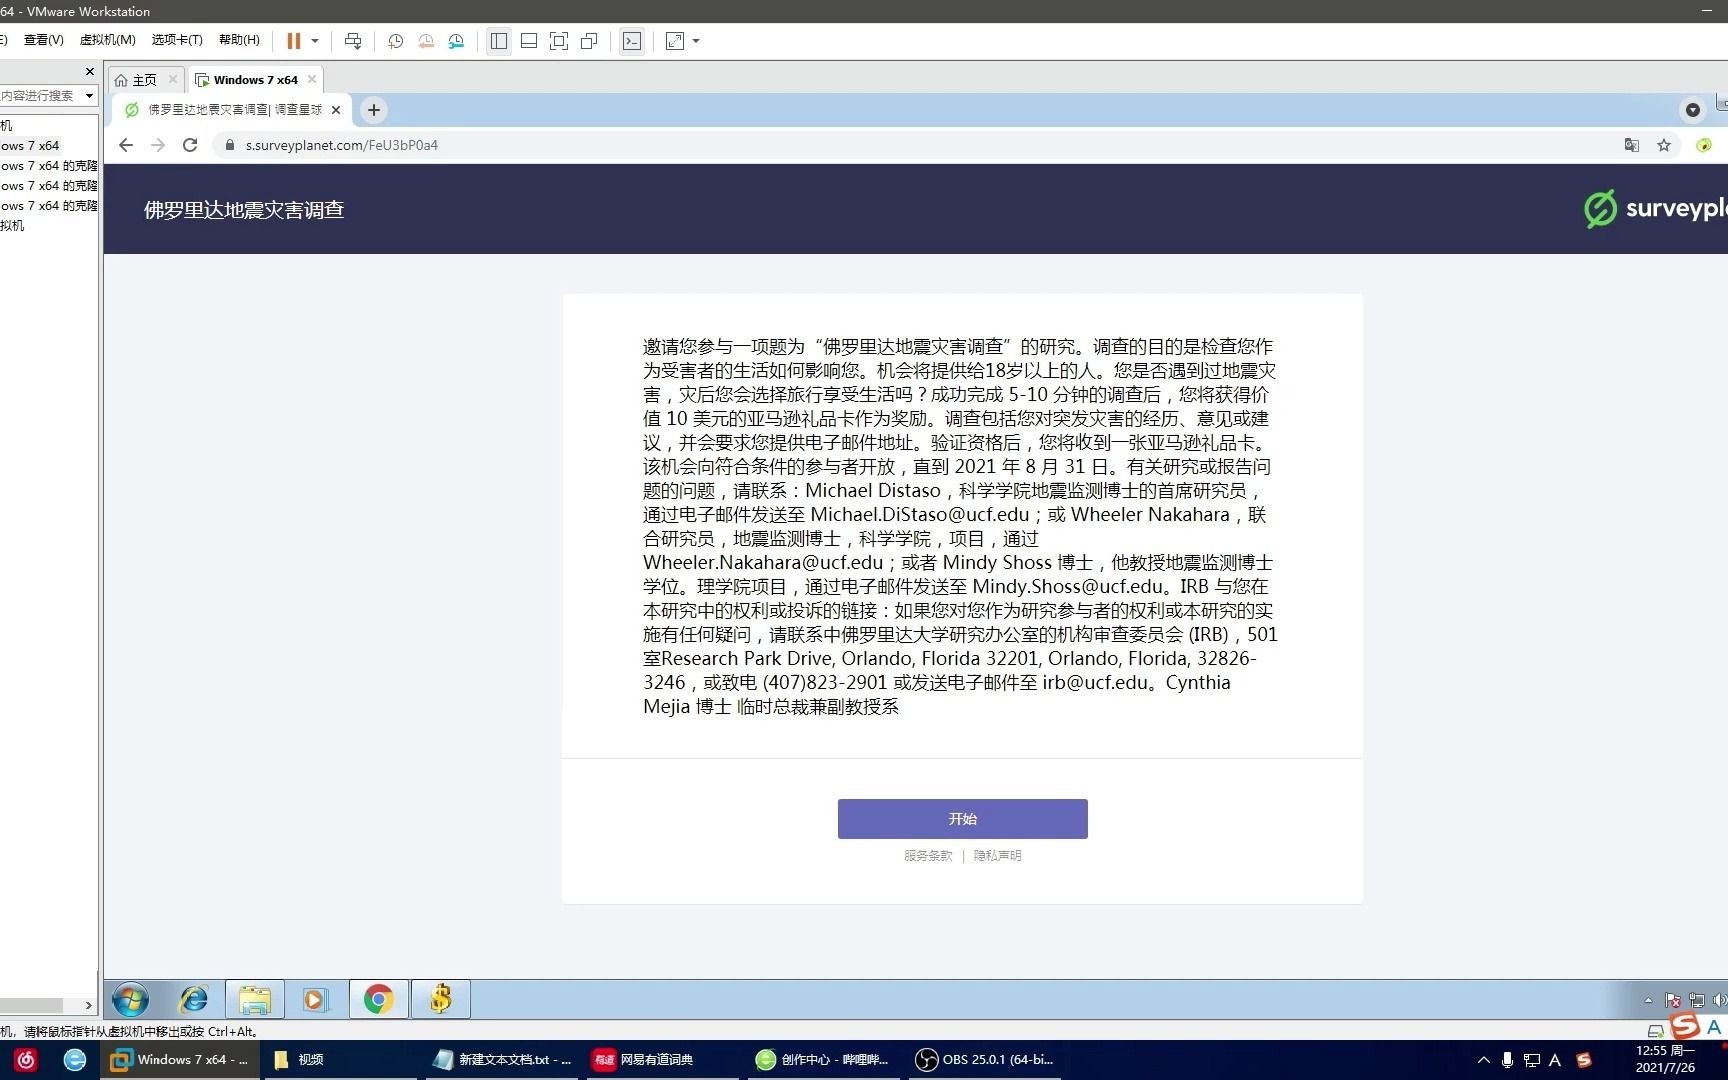Open Internet Explorer from Windows 7 taskbar
The image size is (1728, 1080).
click(193, 999)
